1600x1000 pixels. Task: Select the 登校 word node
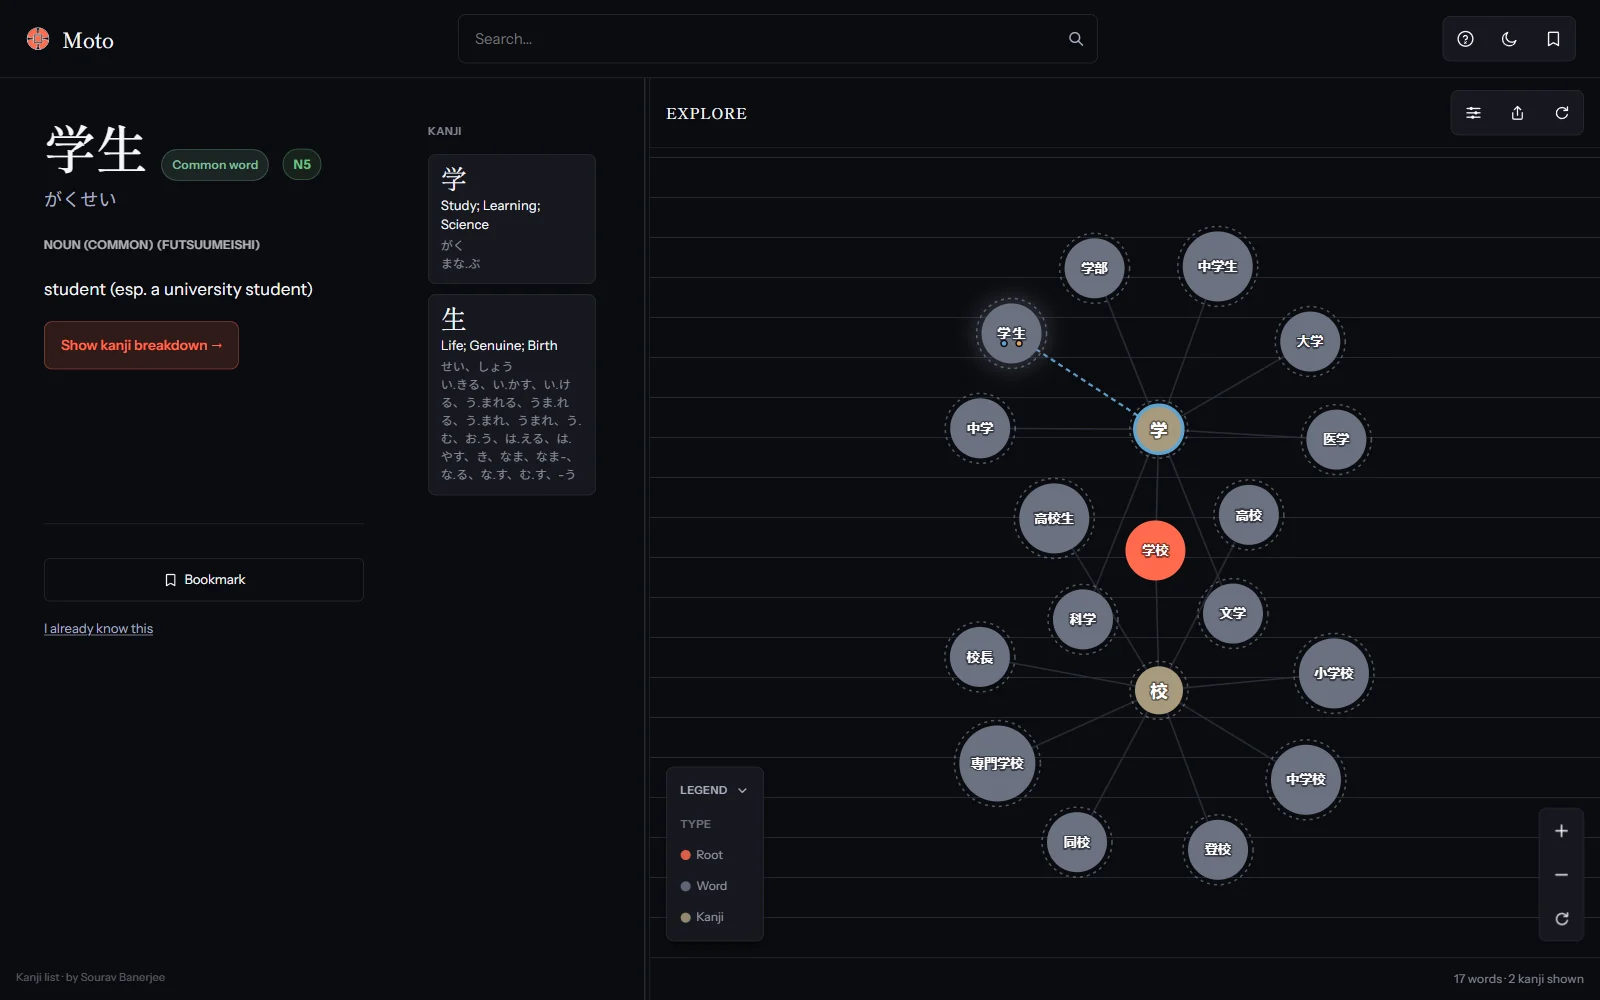click(x=1218, y=849)
